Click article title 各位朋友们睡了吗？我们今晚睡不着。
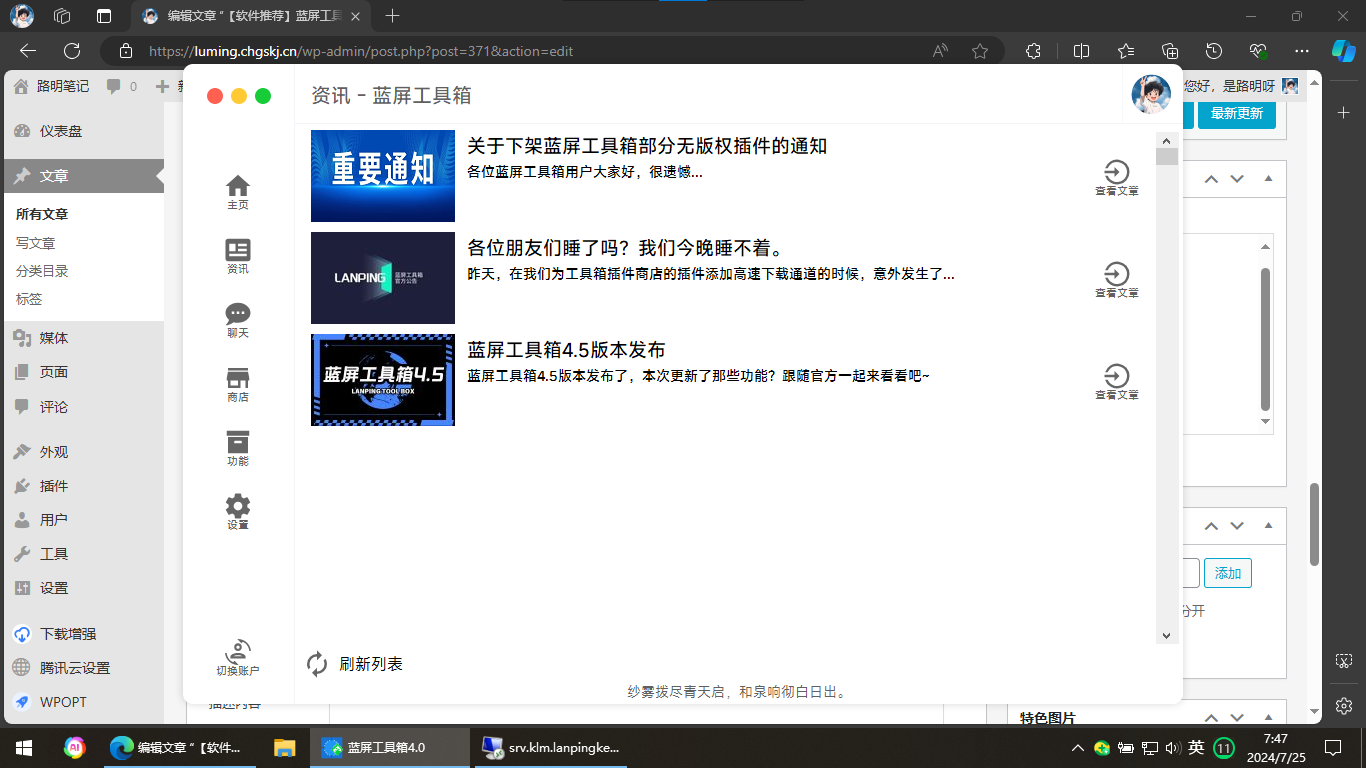Viewport: 1366px width, 768px height. pyautogui.click(x=625, y=248)
